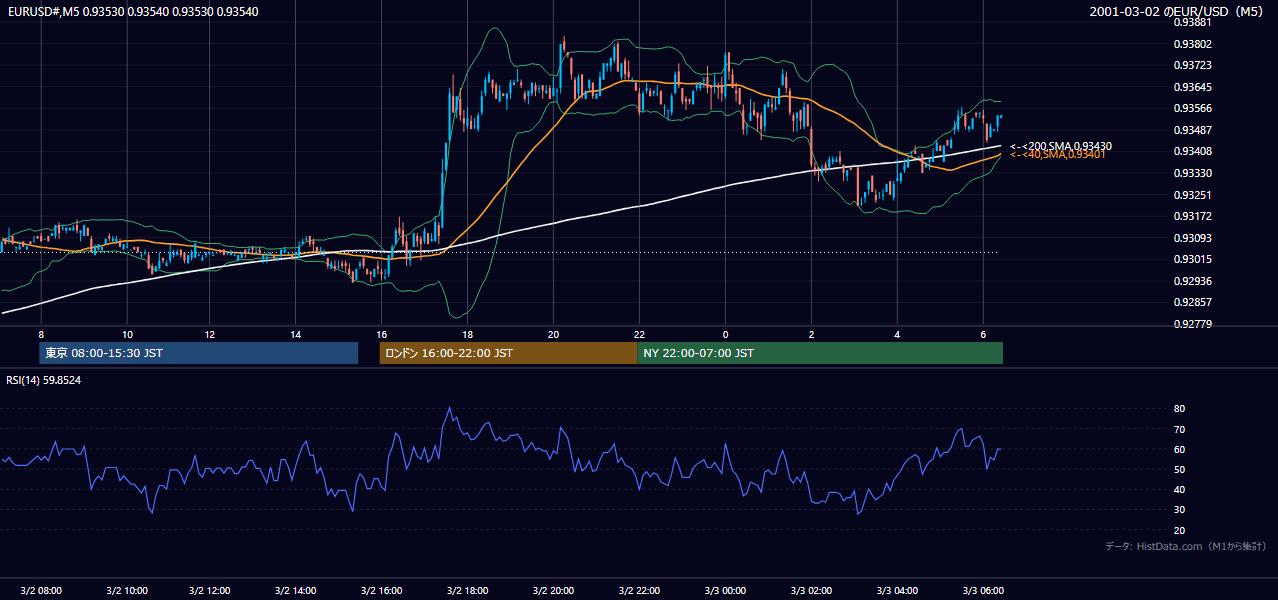
Task: Click price axis value 0.92857
Action: coord(1193,302)
